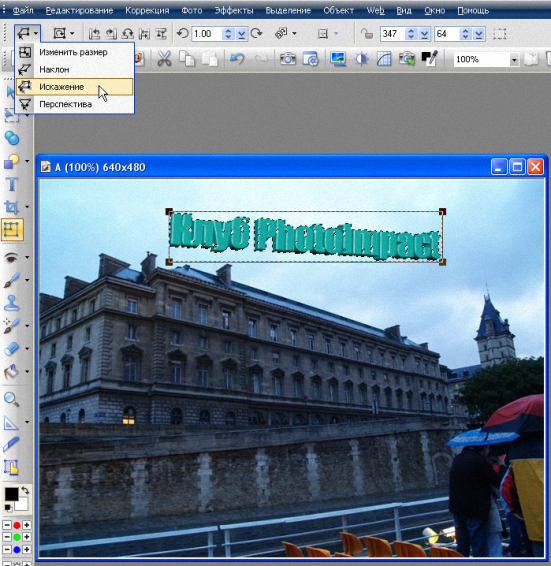Click the black-and-white eyedropper icon

pos(430,58)
